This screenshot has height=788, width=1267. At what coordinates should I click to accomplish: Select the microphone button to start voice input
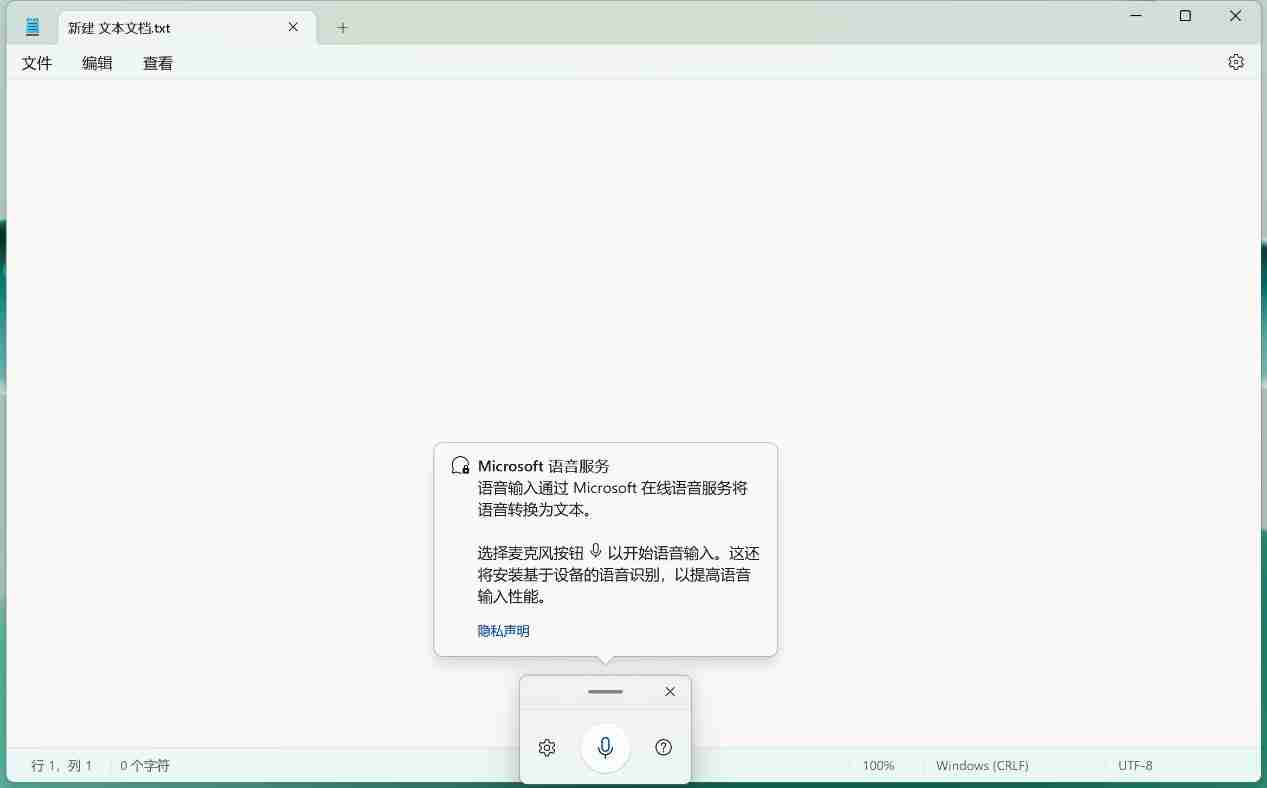[605, 747]
